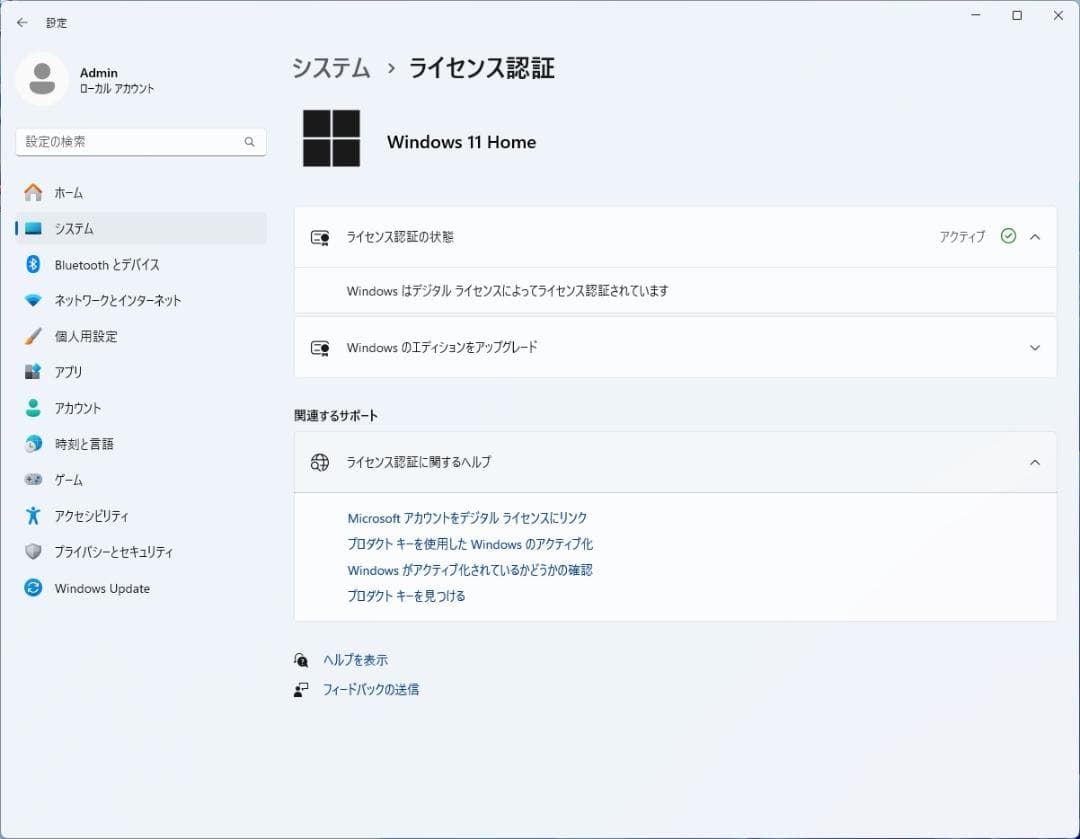Click システム in the breadcrumb

click(330, 68)
